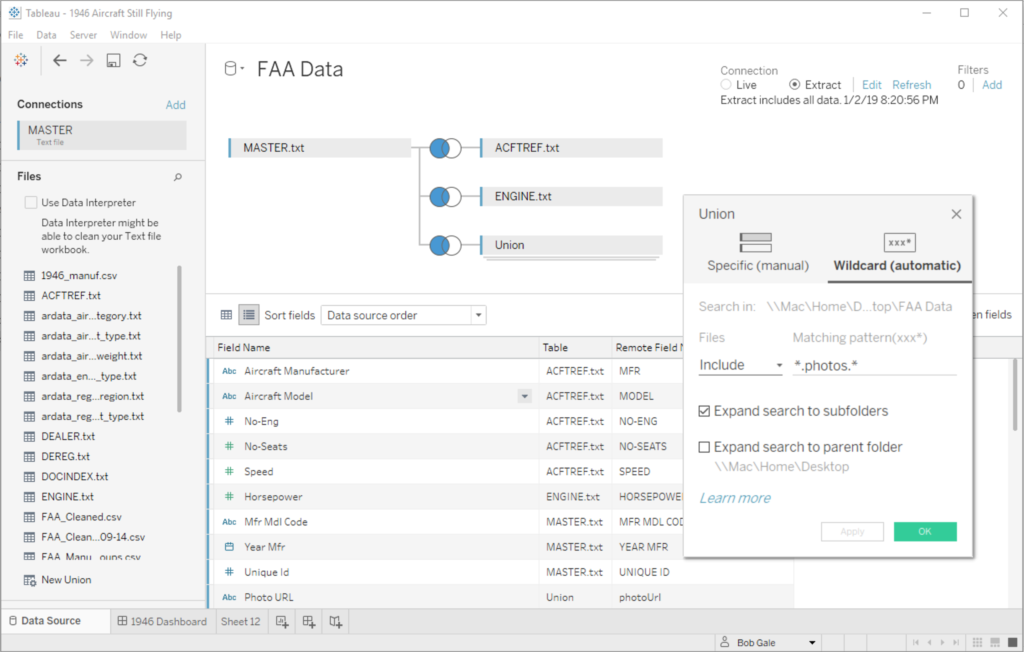Screen dimensions: 1024x652
Task: Open the Server menu
Action: click(x=84, y=35)
